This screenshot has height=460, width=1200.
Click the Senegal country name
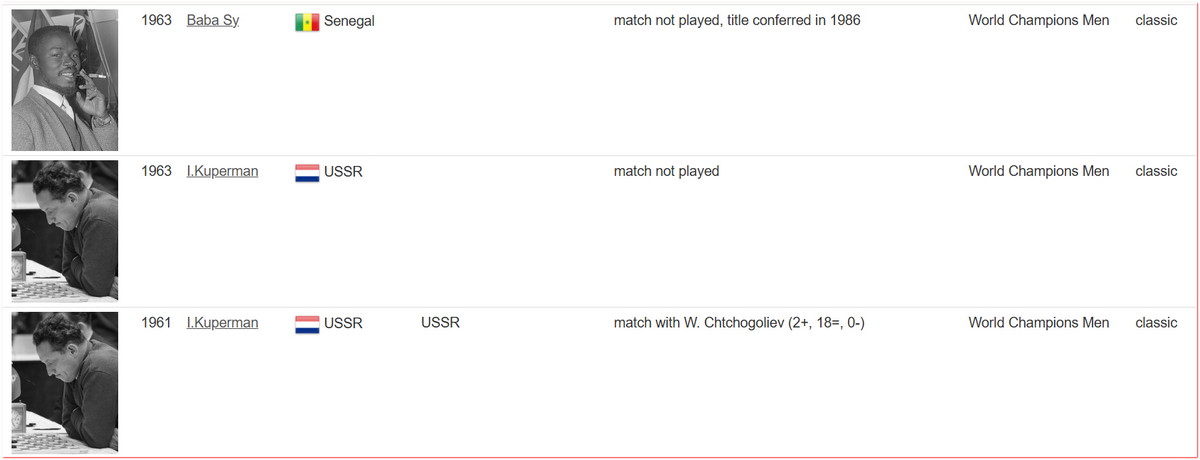pos(349,20)
